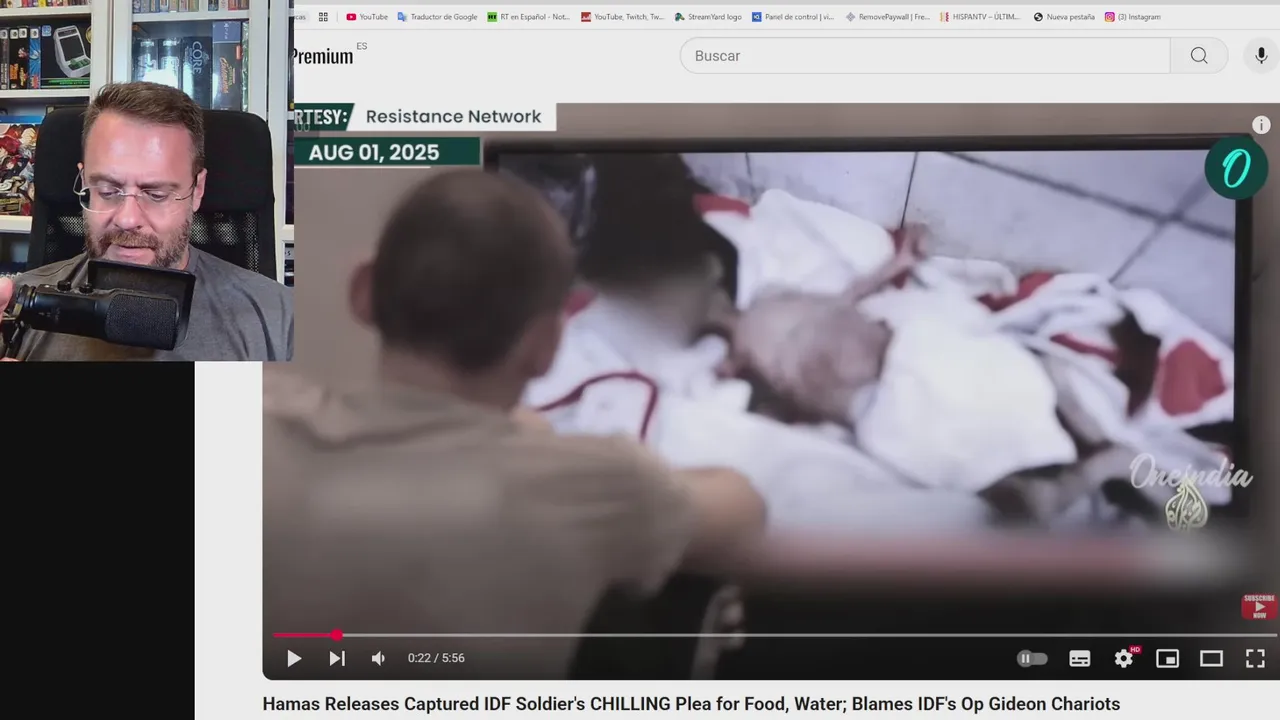The width and height of the screenshot is (1280, 720).
Task: Switch to theater mode
Action: pos(1211,658)
